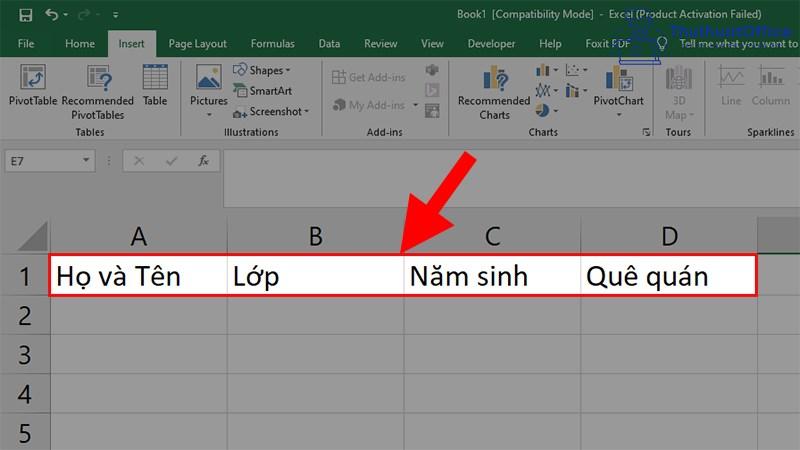Select column C header
The height and width of the screenshot is (450, 800).
point(492,236)
